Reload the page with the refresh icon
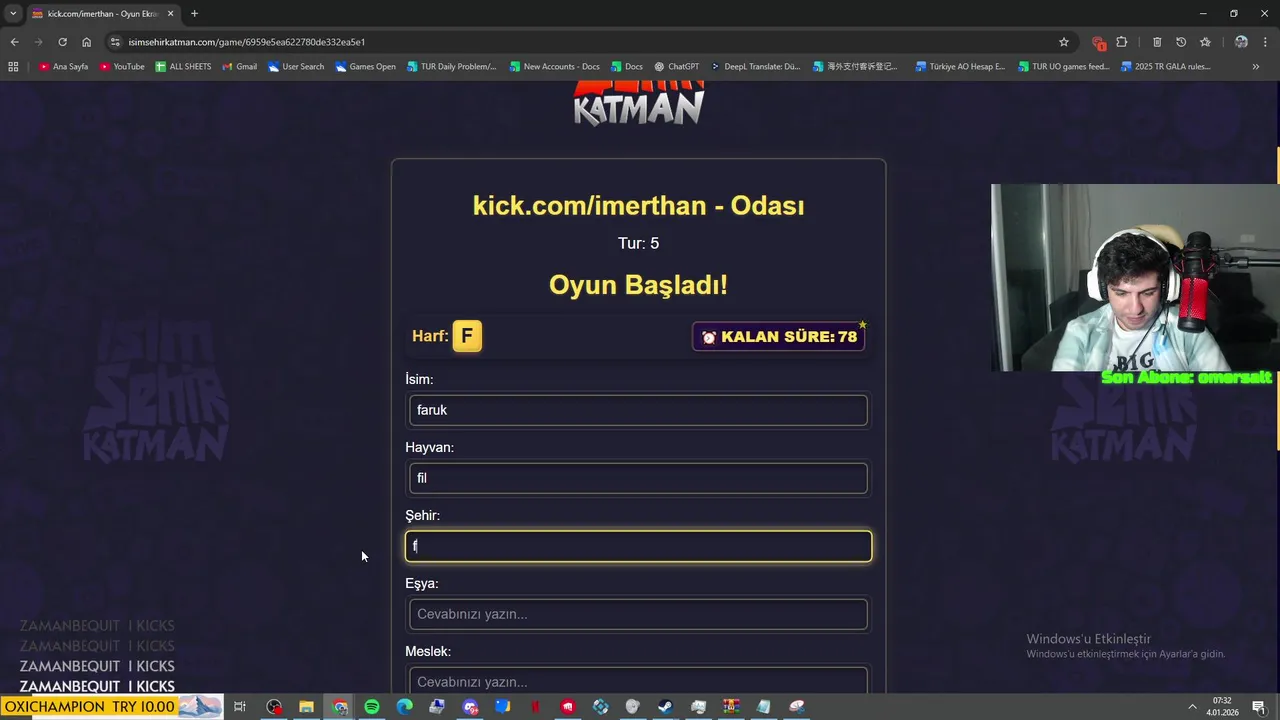Viewport: 1280px width, 720px height. (x=62, y=42)
